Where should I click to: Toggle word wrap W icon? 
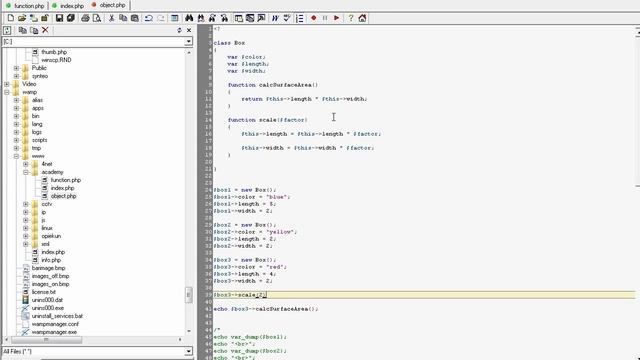tap(276, 18)
